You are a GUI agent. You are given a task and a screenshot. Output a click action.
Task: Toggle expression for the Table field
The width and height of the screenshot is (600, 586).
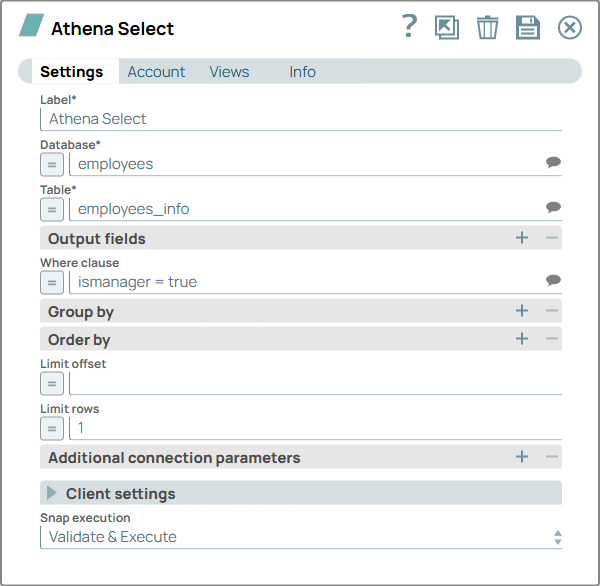pyautogui.click(x=52, y=209)
